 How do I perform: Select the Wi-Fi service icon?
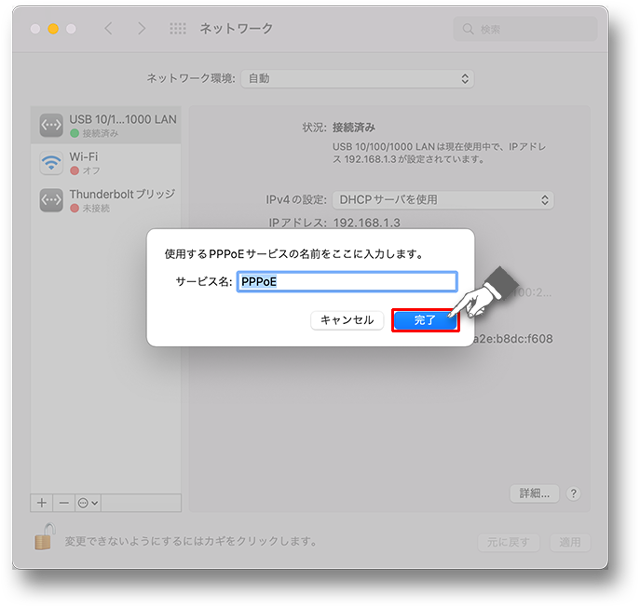tap(51, 163)
